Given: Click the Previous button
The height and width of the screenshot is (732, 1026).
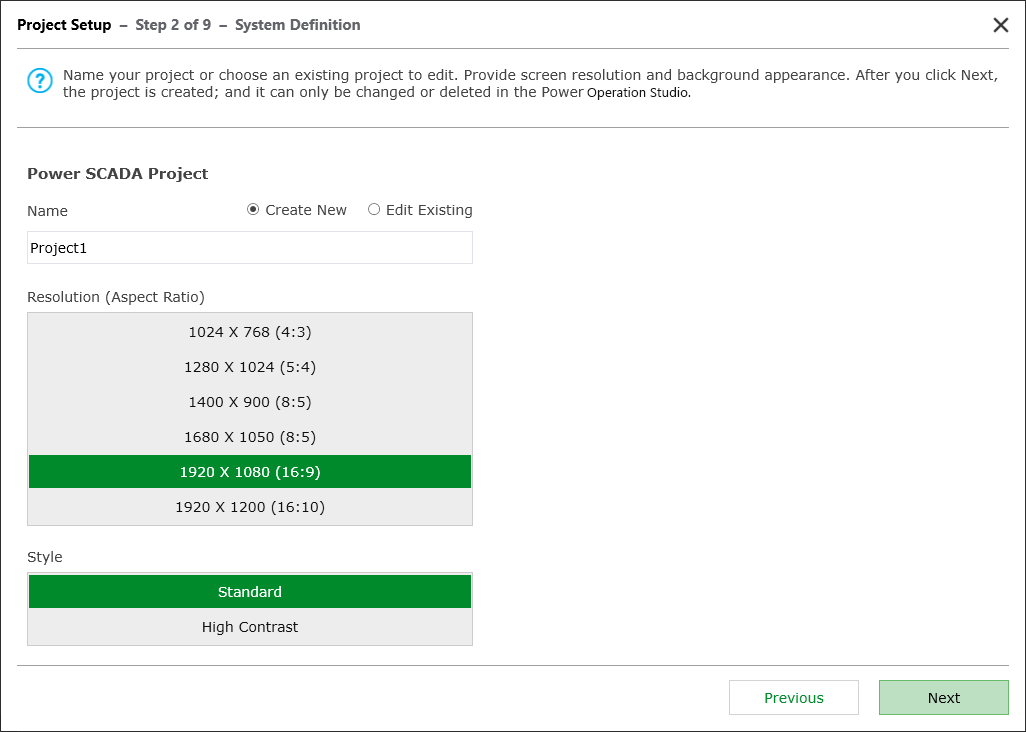Looking at the screenshot, I should [793, 697].
